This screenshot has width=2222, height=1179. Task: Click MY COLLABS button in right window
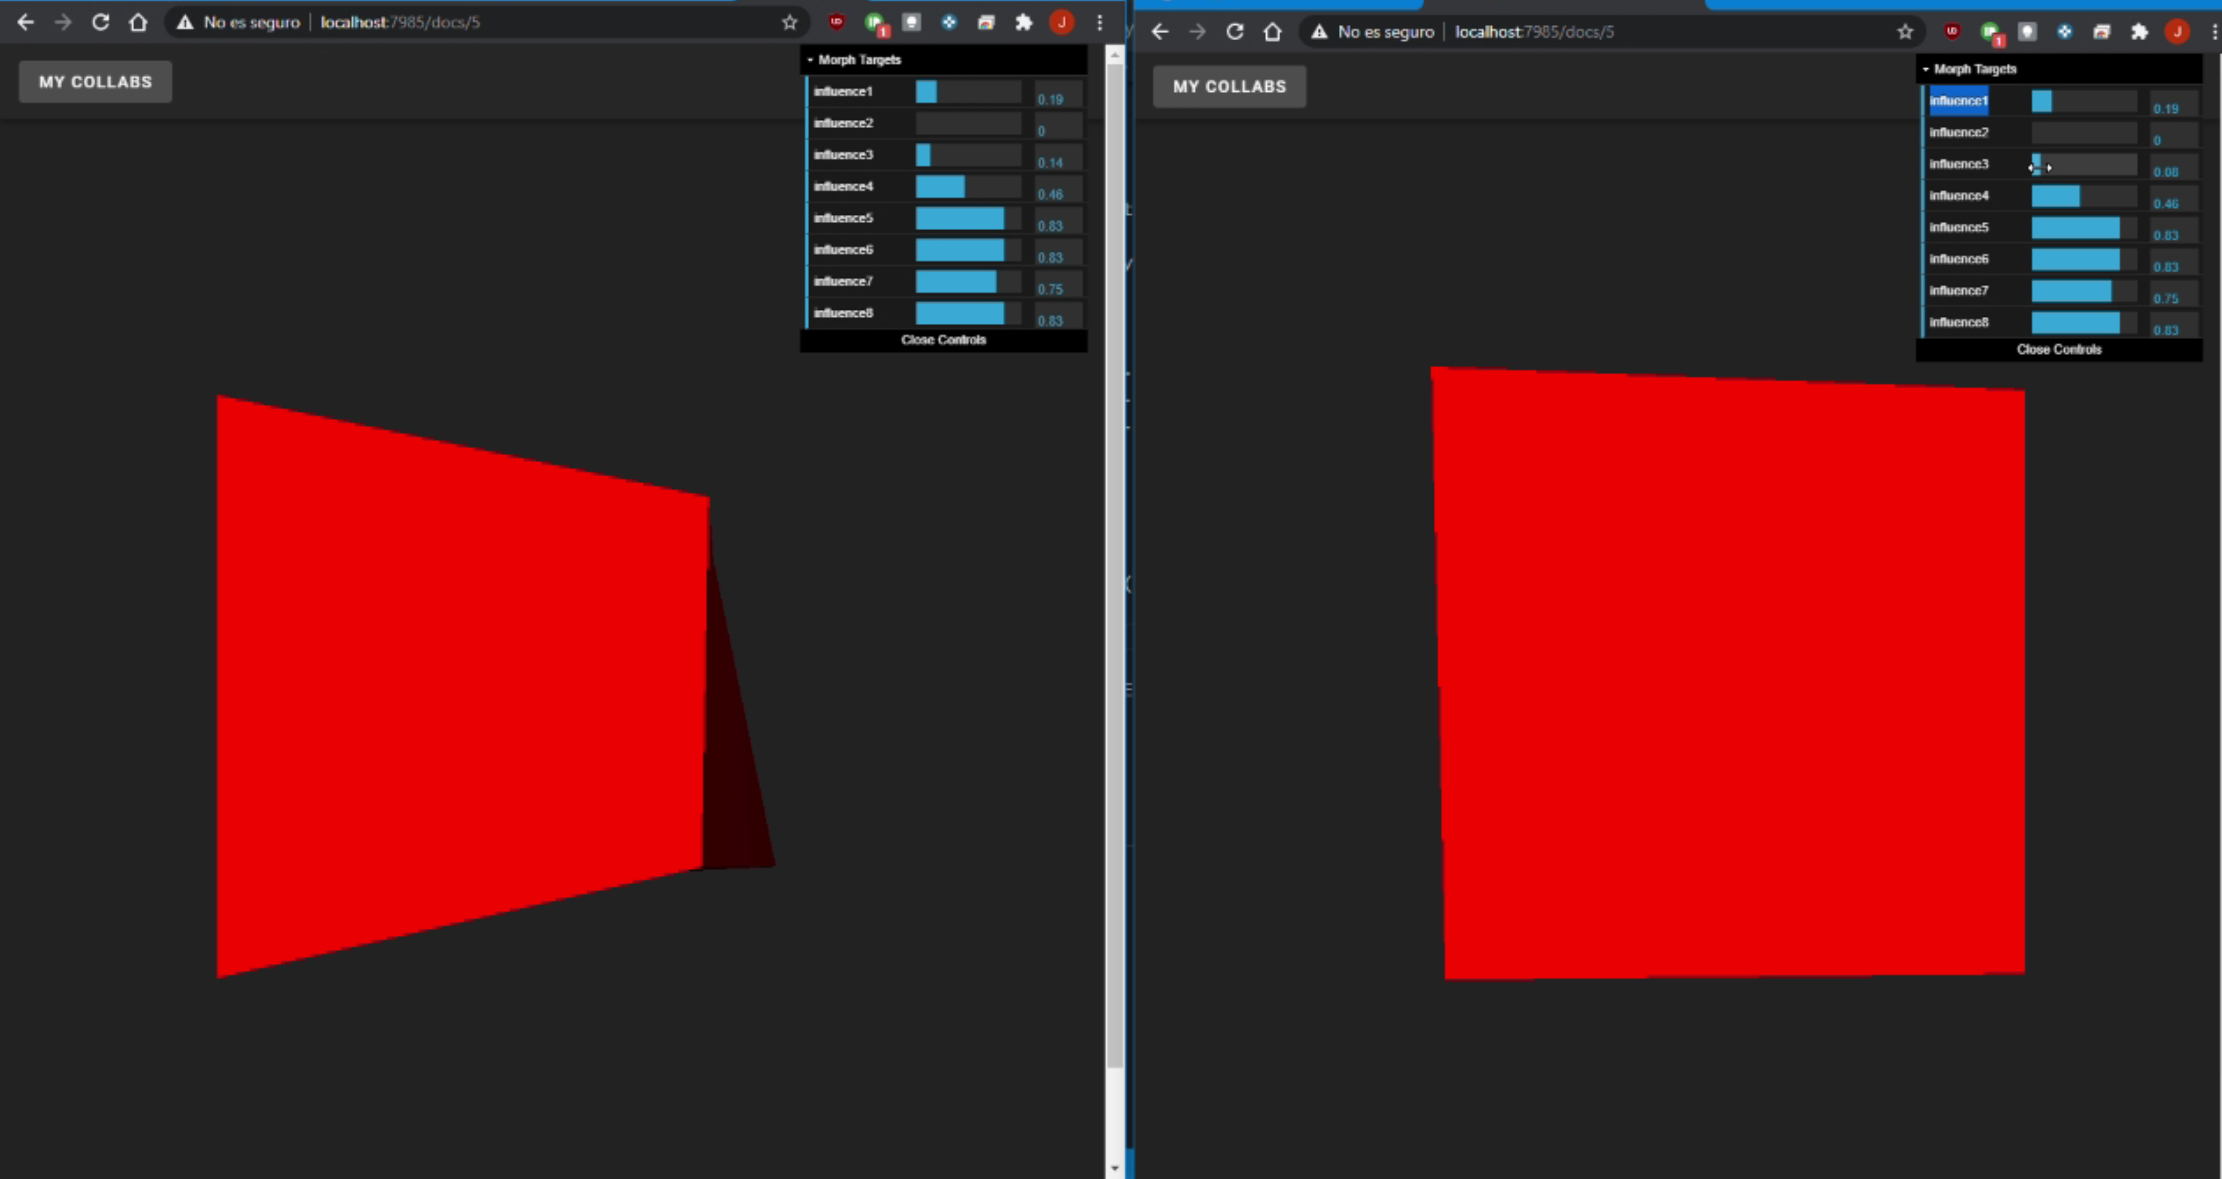click(x=1229, y=87)
